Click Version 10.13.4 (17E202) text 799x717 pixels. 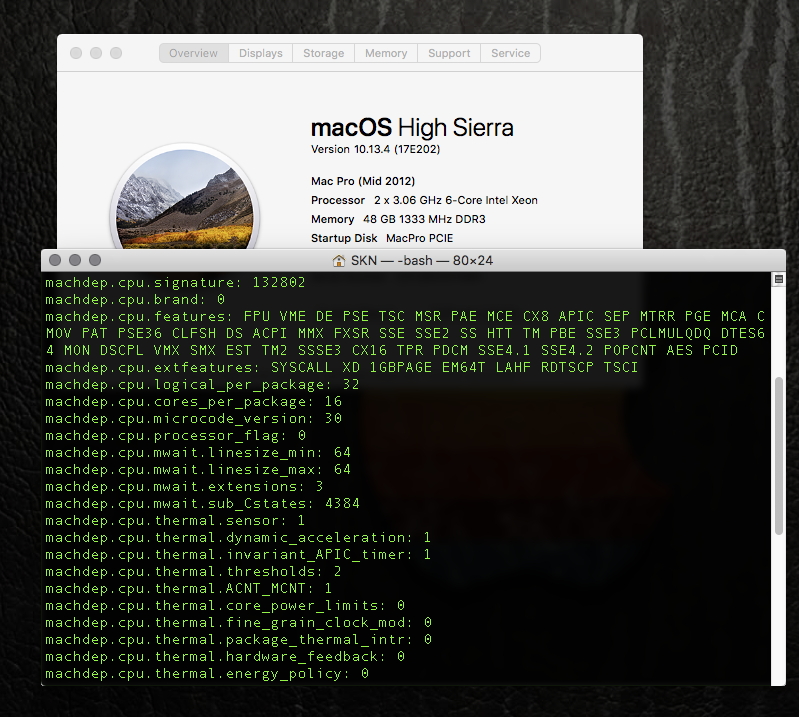tap(376, 149)
